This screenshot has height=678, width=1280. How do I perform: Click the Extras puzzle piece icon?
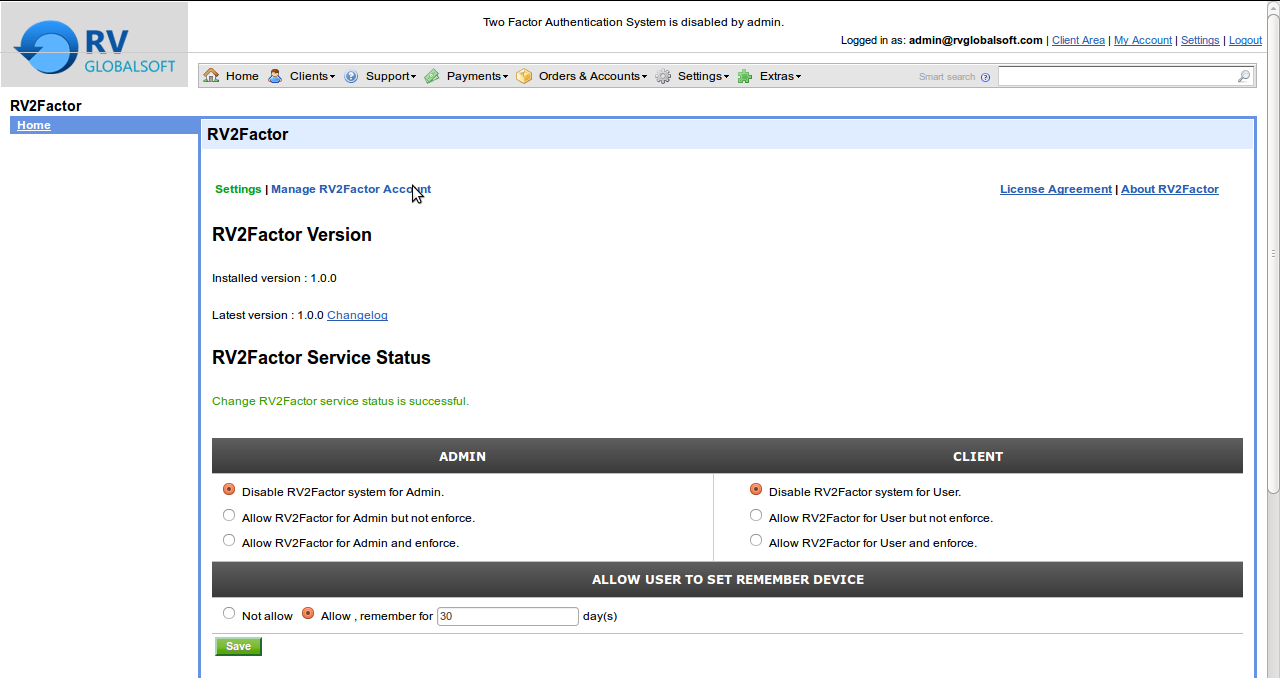click(x=745, y=76)
